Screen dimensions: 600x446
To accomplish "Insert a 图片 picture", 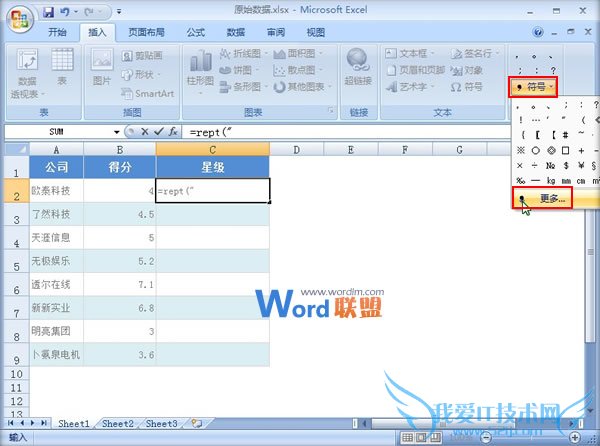I will point(102,67).
